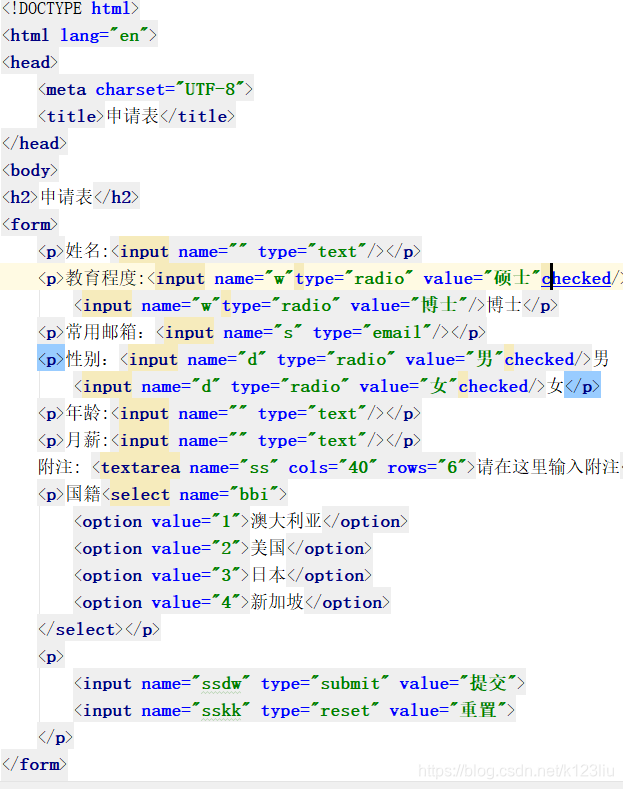The height and width of the screenshot is (789, 623).
Task: Click the textarea tag name
Action: [140, 467]
